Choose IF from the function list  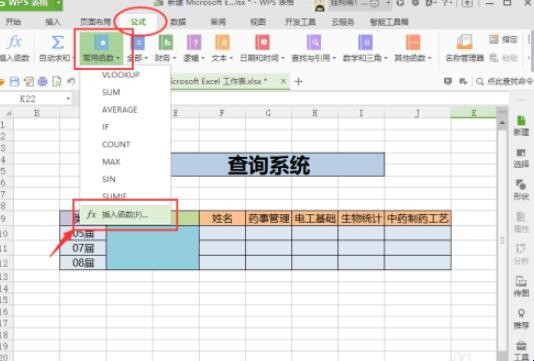[x=125, y=127]
